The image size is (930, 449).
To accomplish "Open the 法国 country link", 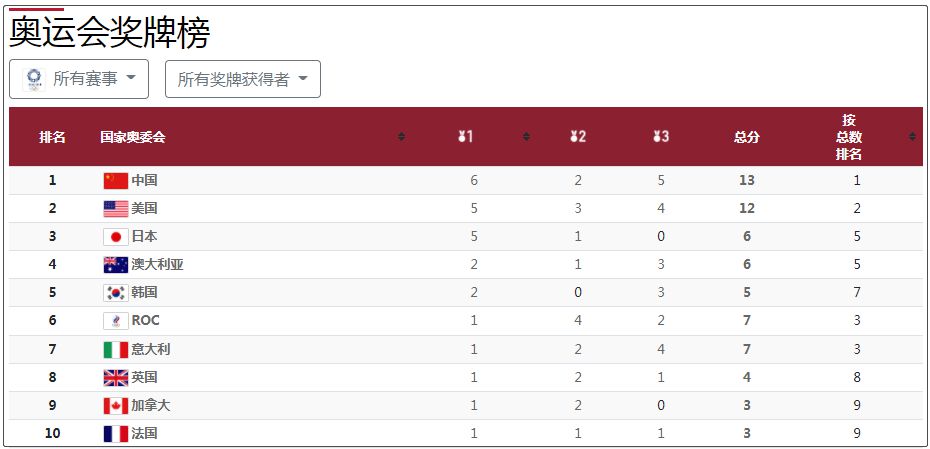I will pyautogui.click(x=144, y=434).
